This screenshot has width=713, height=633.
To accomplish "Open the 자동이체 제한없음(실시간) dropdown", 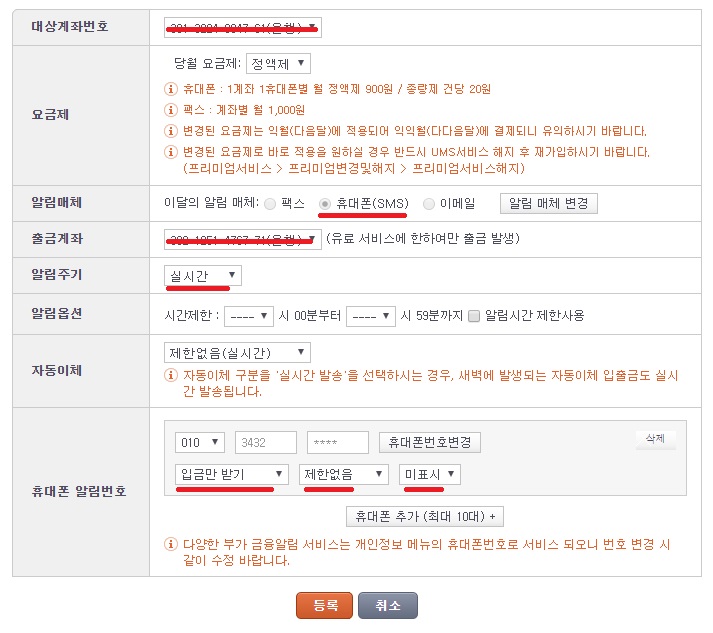I will click(237, 353).
